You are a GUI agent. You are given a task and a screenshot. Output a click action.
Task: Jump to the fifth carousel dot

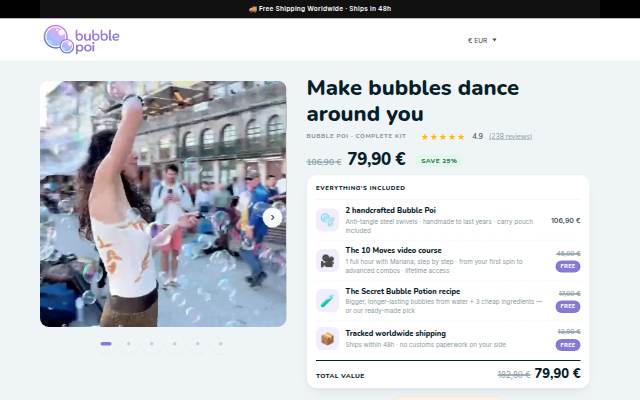click(198, 344)
